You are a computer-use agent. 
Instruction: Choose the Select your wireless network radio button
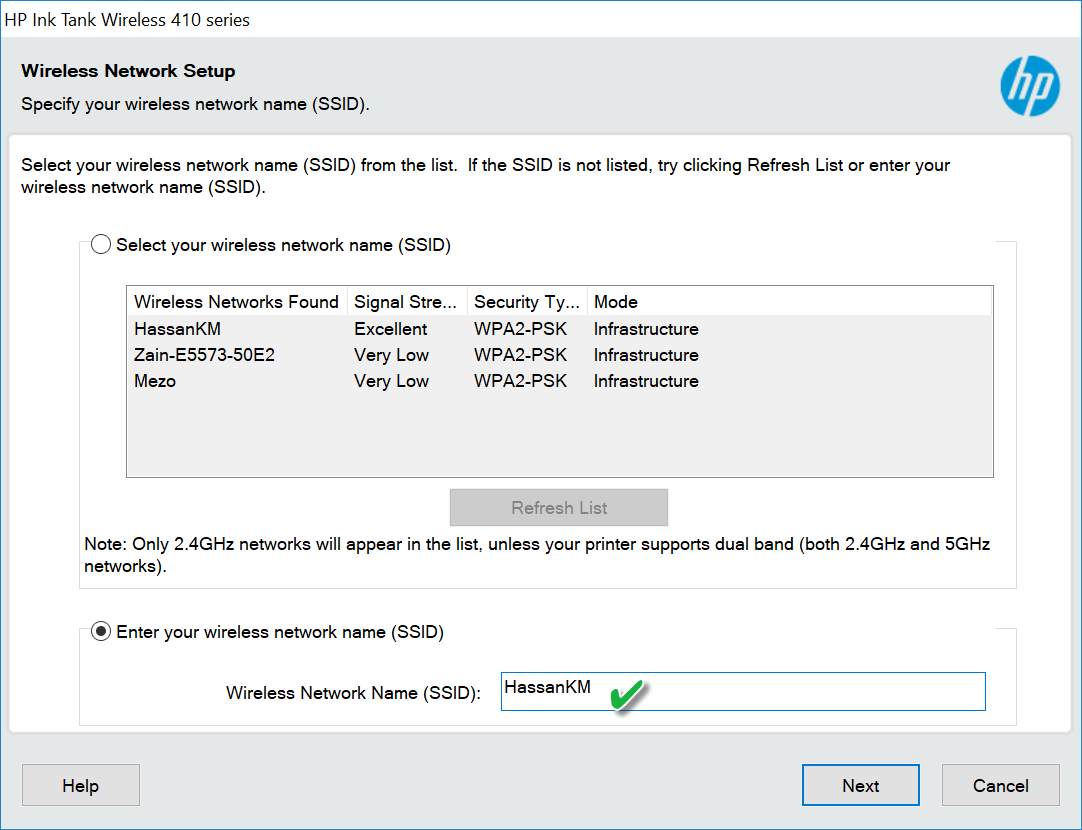tap(101, 245)
